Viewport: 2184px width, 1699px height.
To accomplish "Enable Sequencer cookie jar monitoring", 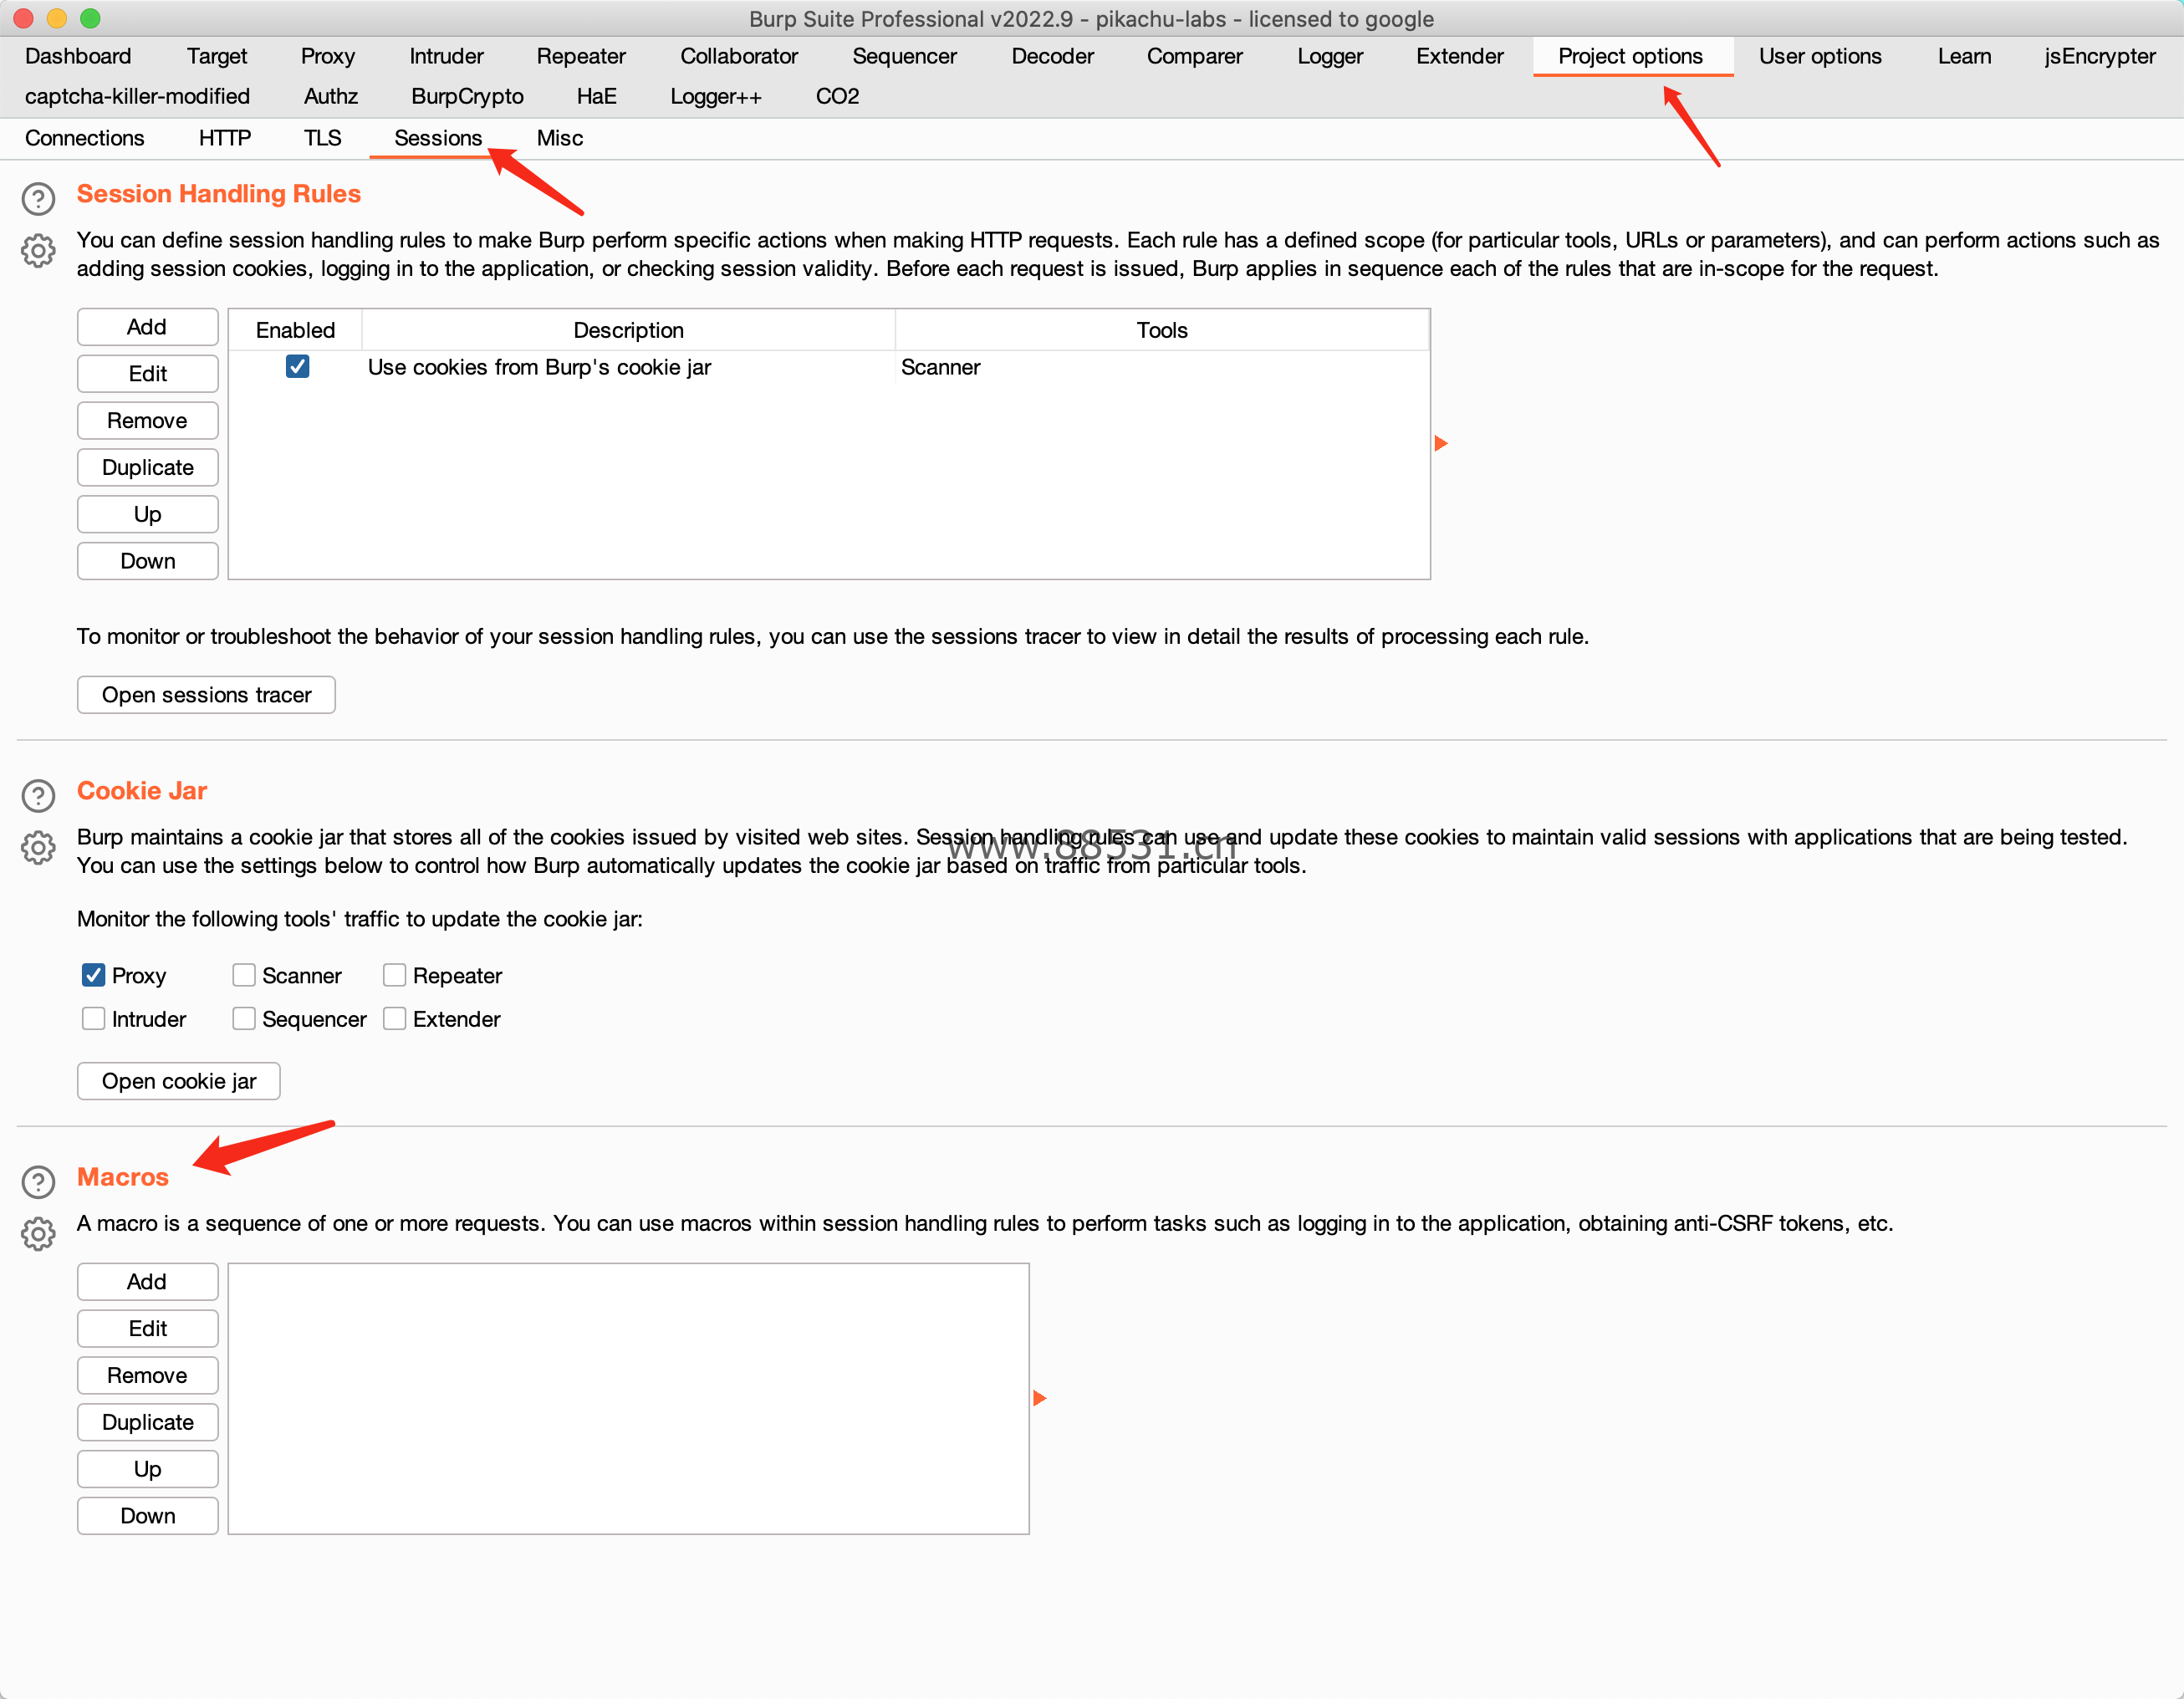I will click(x=244, y=1019).
